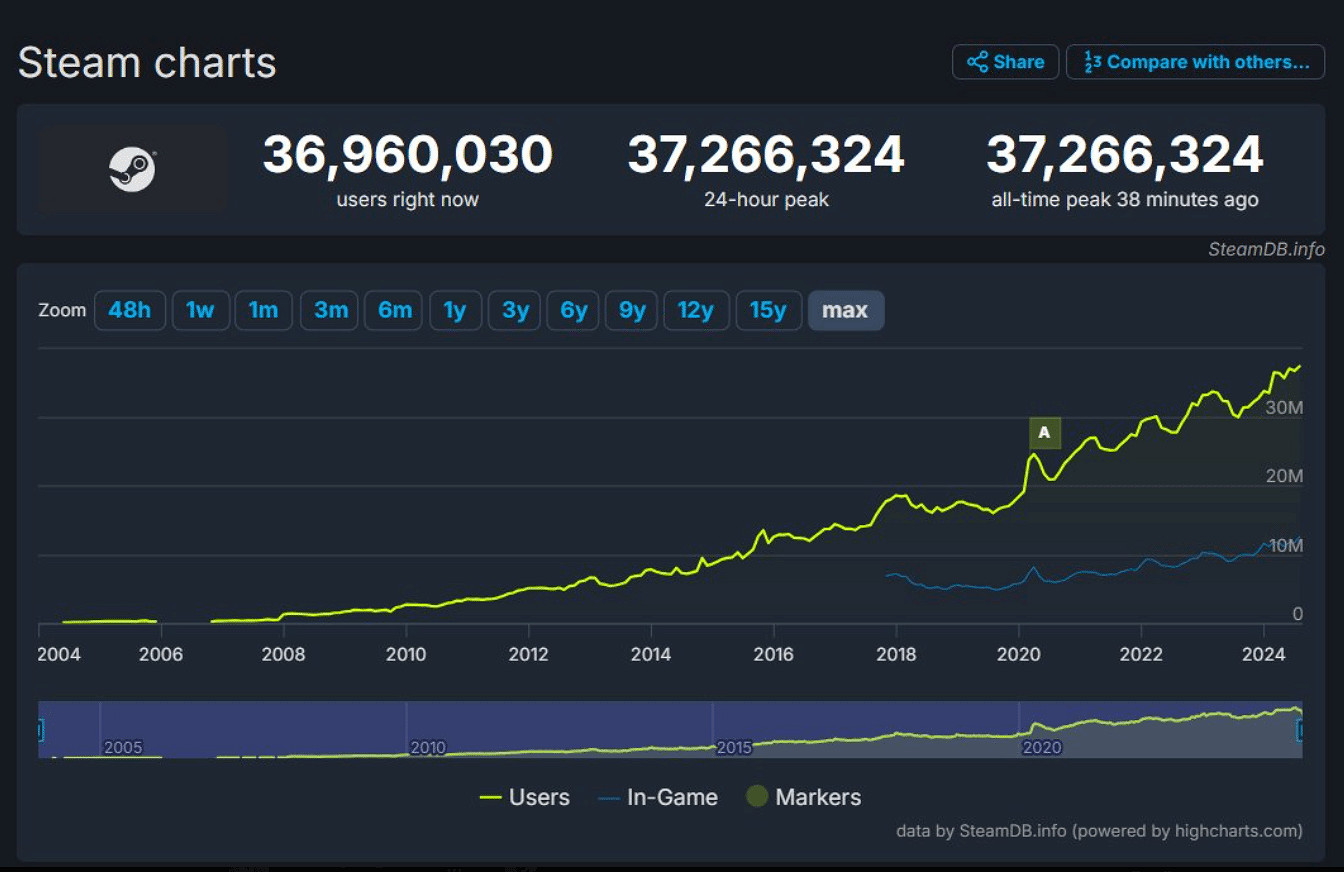
Task: Select the max zoom button
Action: 845,310
